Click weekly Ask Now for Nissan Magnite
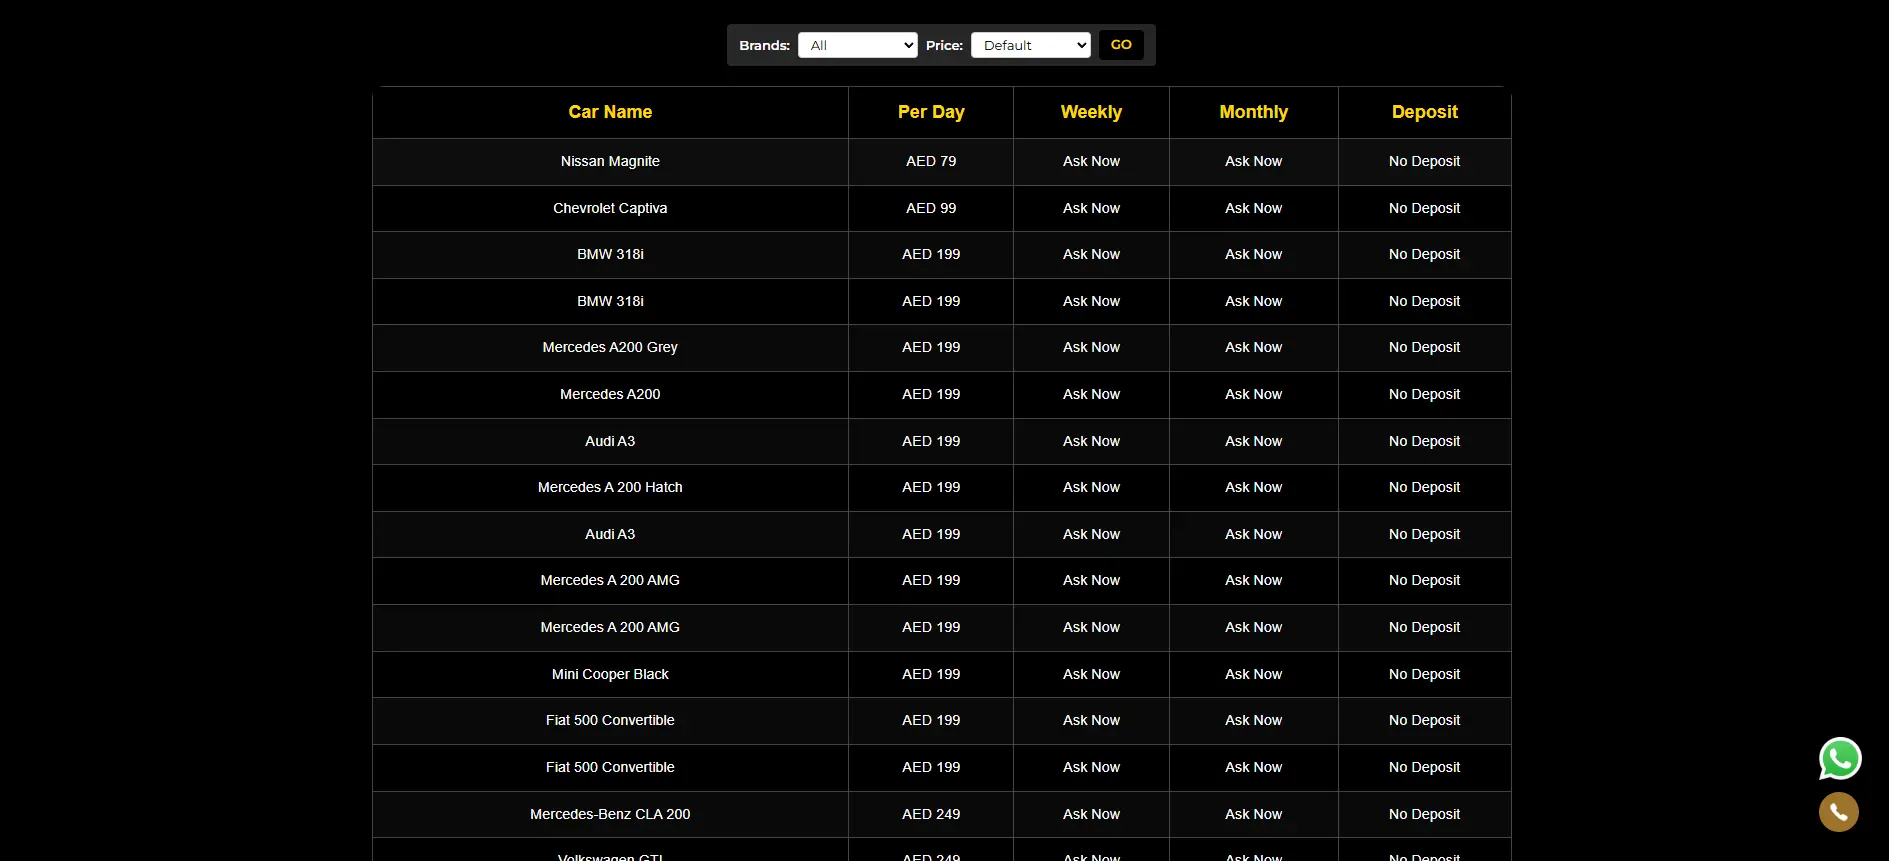The width and height of the screenshot is (1889, 861). click(x=1091, y=161)
